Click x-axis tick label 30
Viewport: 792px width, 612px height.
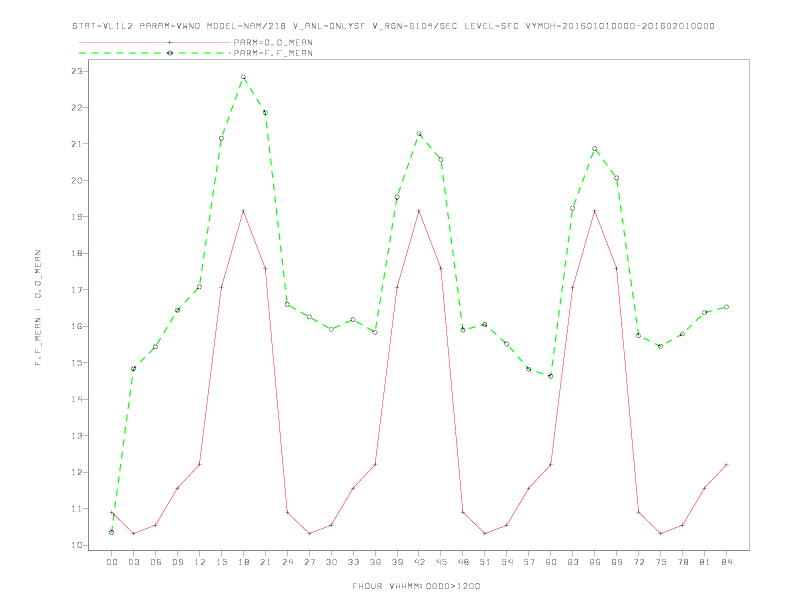pyautogui.click(x=331, y=562)
